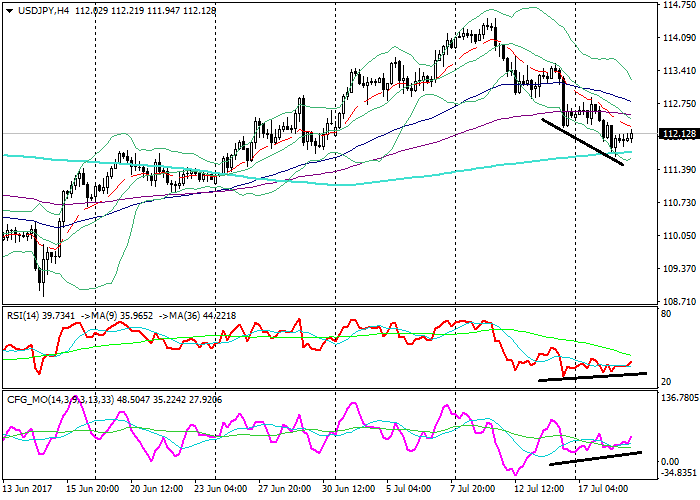Click the 108.710 price axis label
The image size is (700, 500).
pyautogui.click(x=679, y=302)
